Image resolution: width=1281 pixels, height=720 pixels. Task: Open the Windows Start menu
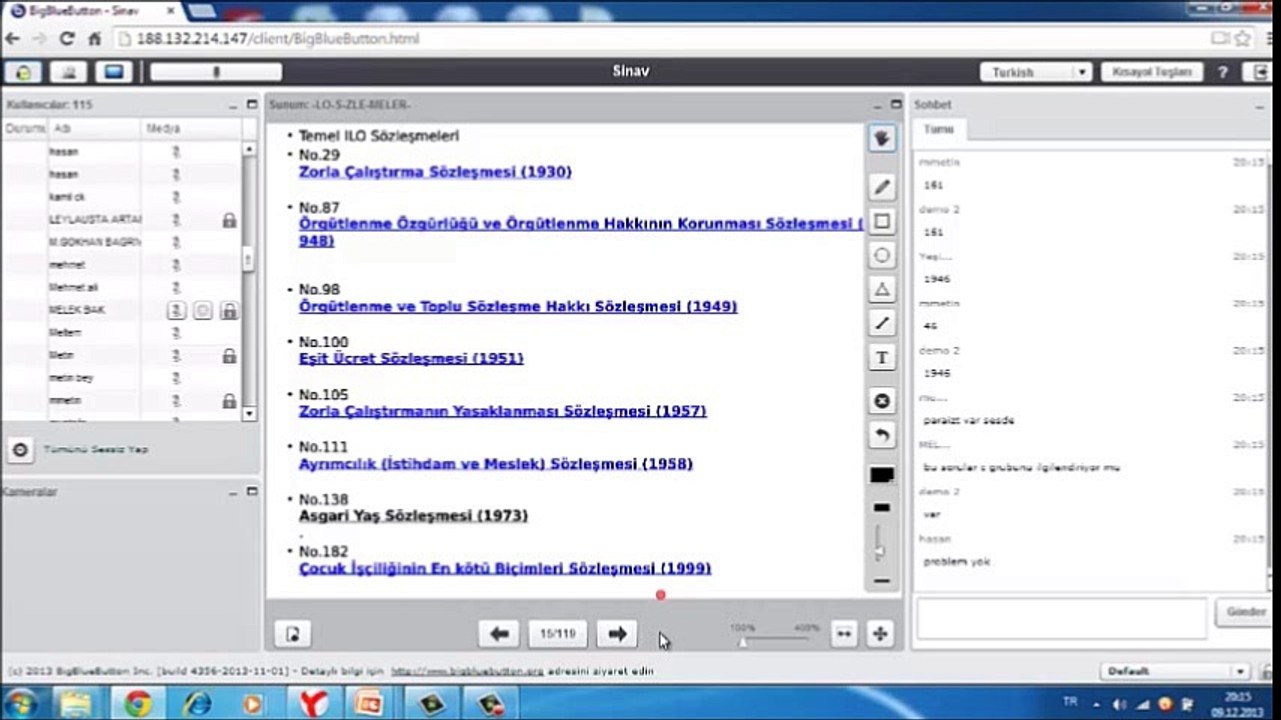click(x=21, y=703)
